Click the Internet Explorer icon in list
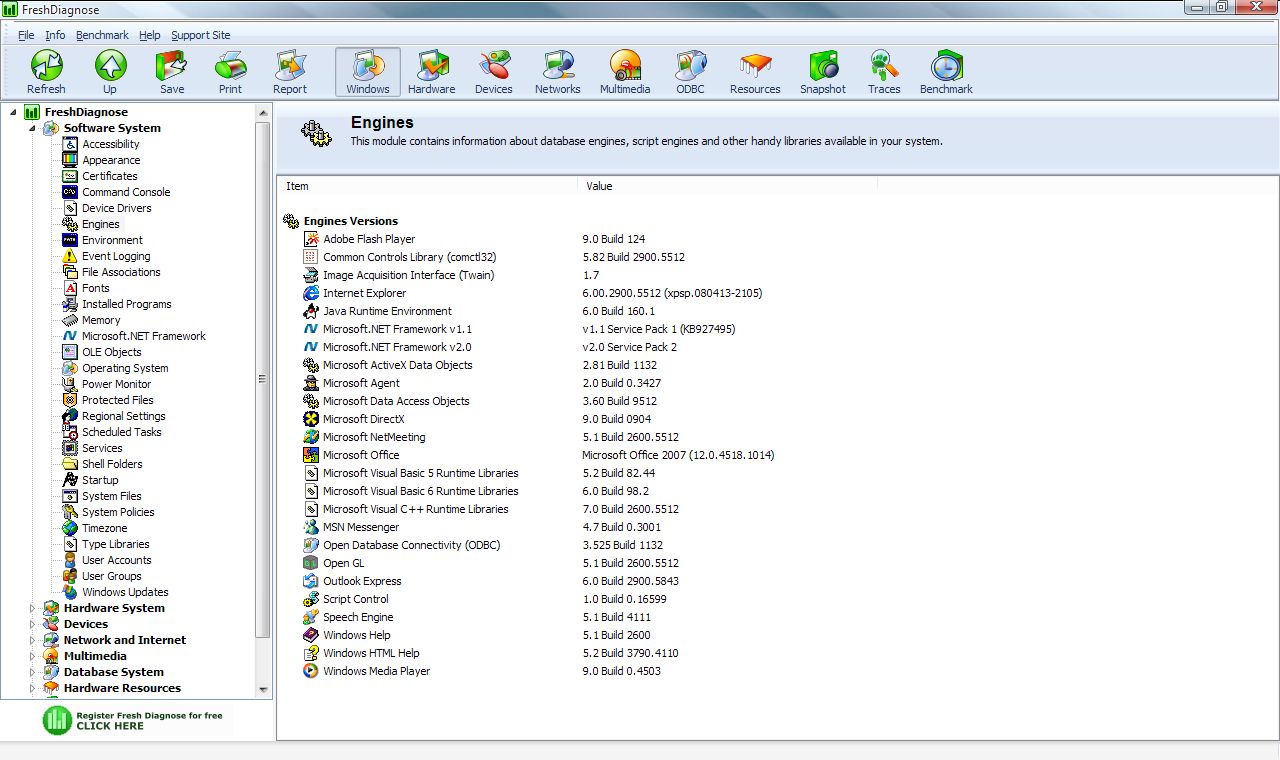The image size is (1280, 760). click(311, 293)
